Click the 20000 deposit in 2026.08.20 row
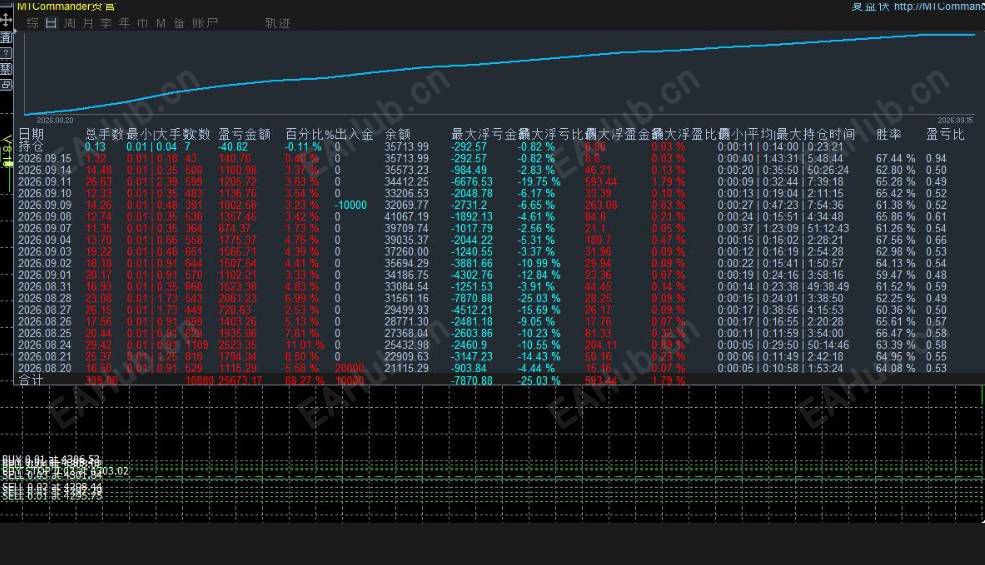The width and height of the screenshot is (985, 565). pos(349,368)
